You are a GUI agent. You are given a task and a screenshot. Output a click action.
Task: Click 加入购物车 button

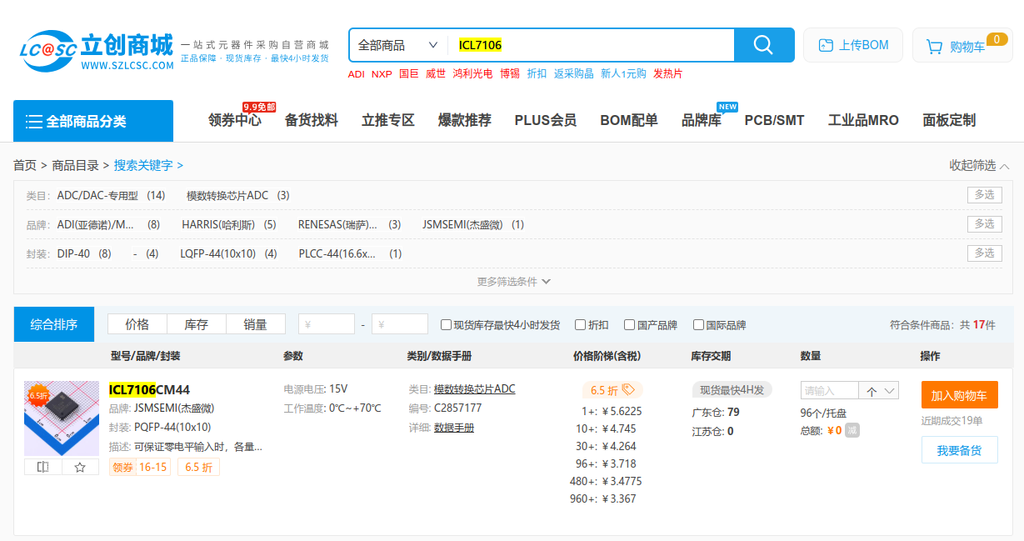(959, 395)
